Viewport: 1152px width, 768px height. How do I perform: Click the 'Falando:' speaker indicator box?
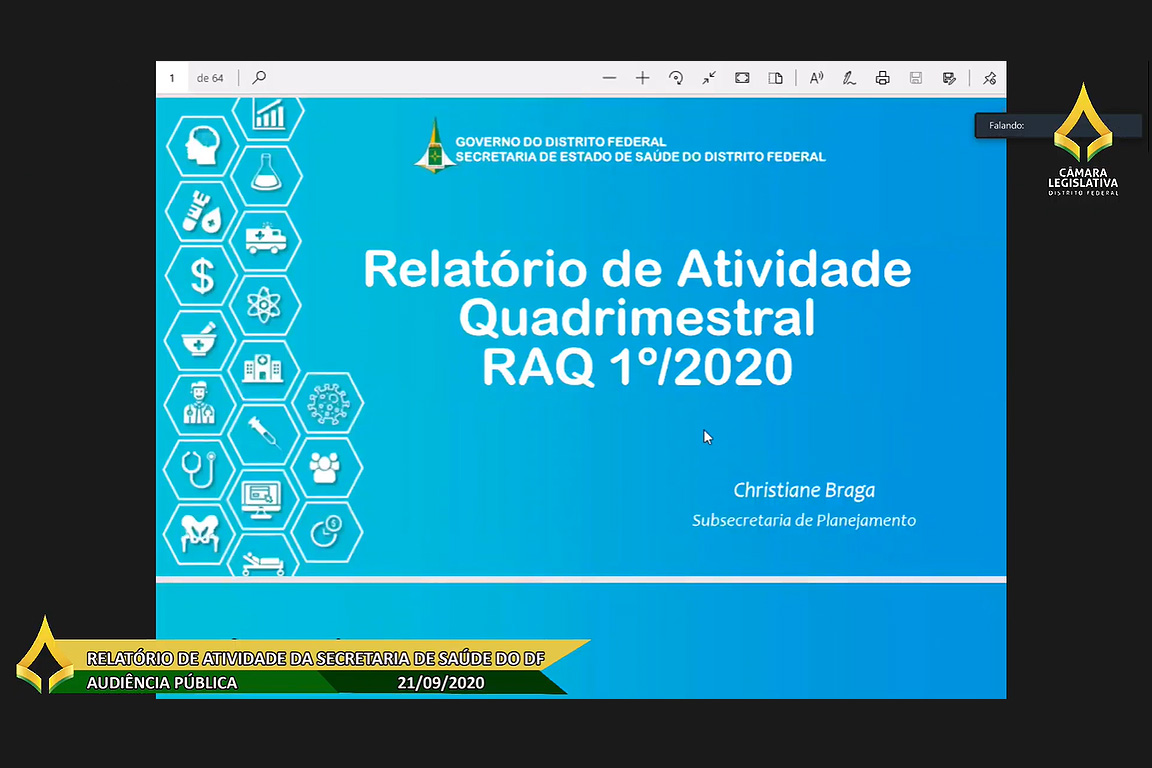click(x=1057, y=126)
